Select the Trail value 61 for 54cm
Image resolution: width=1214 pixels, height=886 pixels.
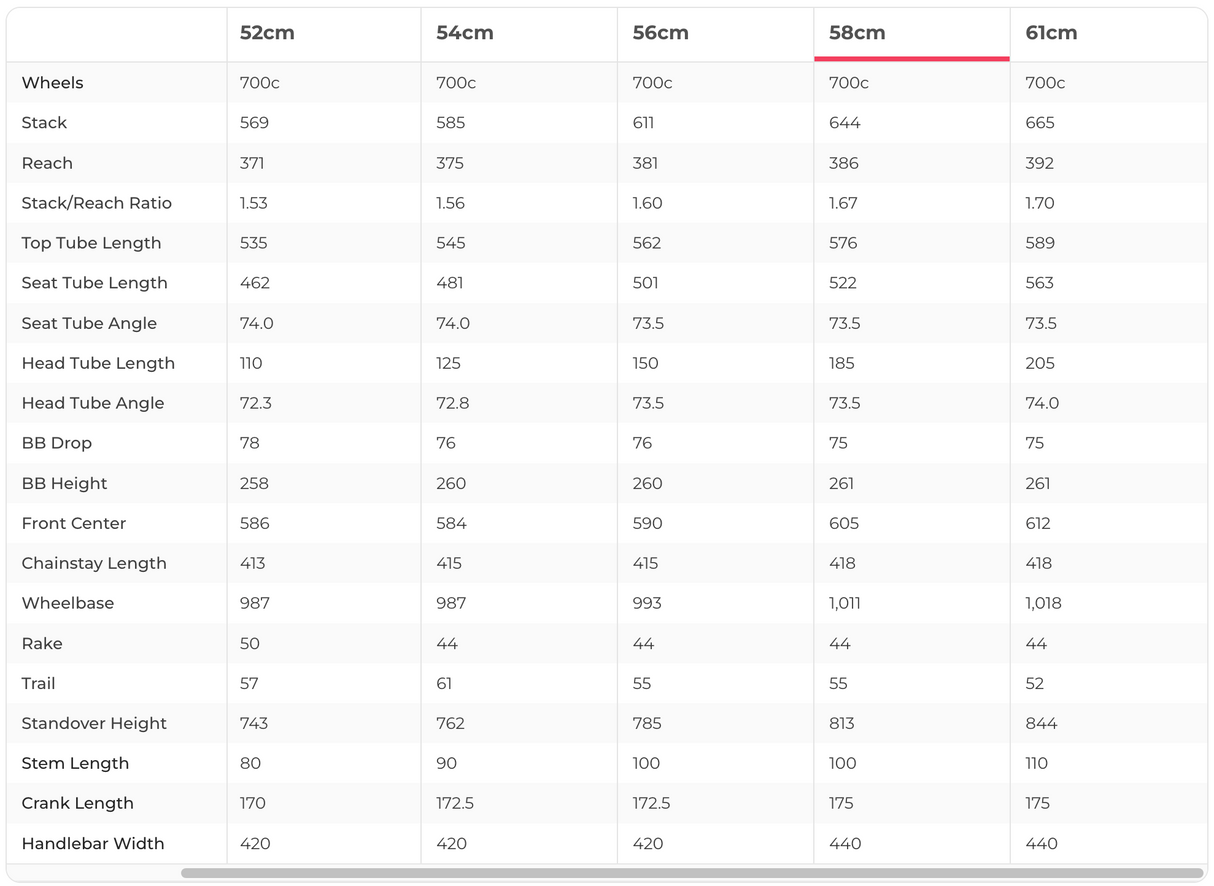(x=445, y=683)
